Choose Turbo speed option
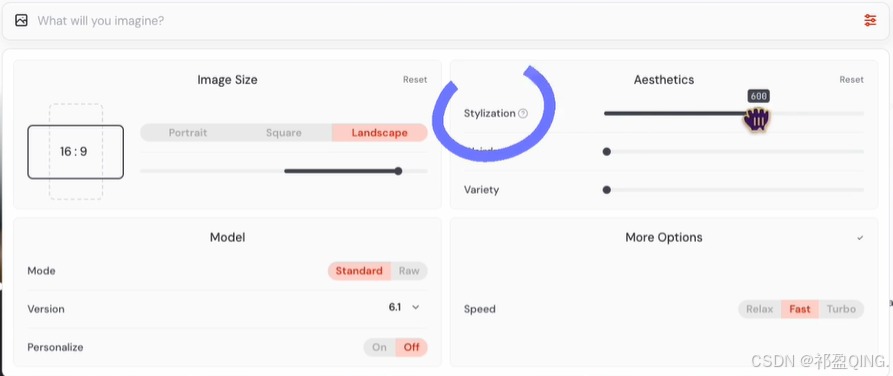The image size is (893, 376). coord(841,309)
